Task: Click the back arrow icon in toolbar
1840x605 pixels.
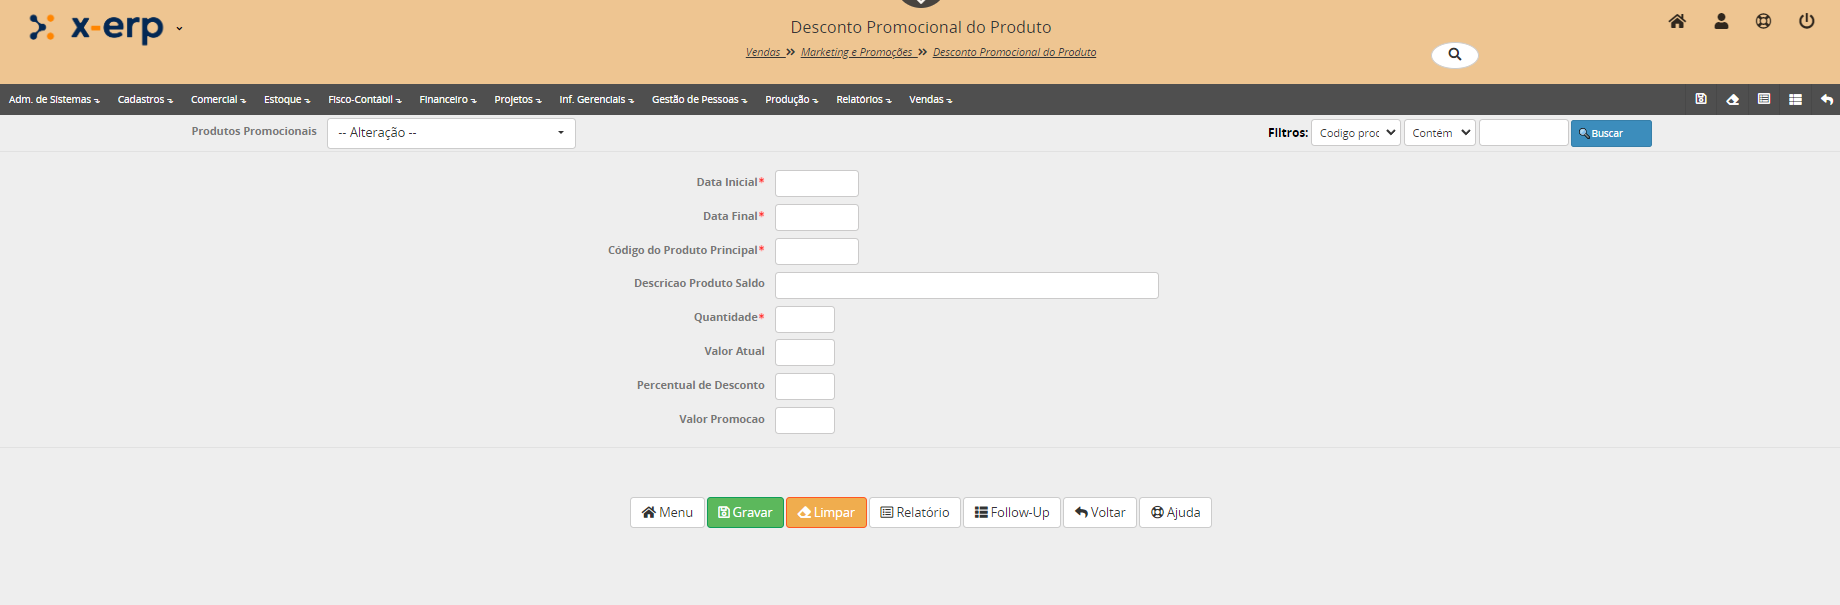Action: (x=1826, y=99)
